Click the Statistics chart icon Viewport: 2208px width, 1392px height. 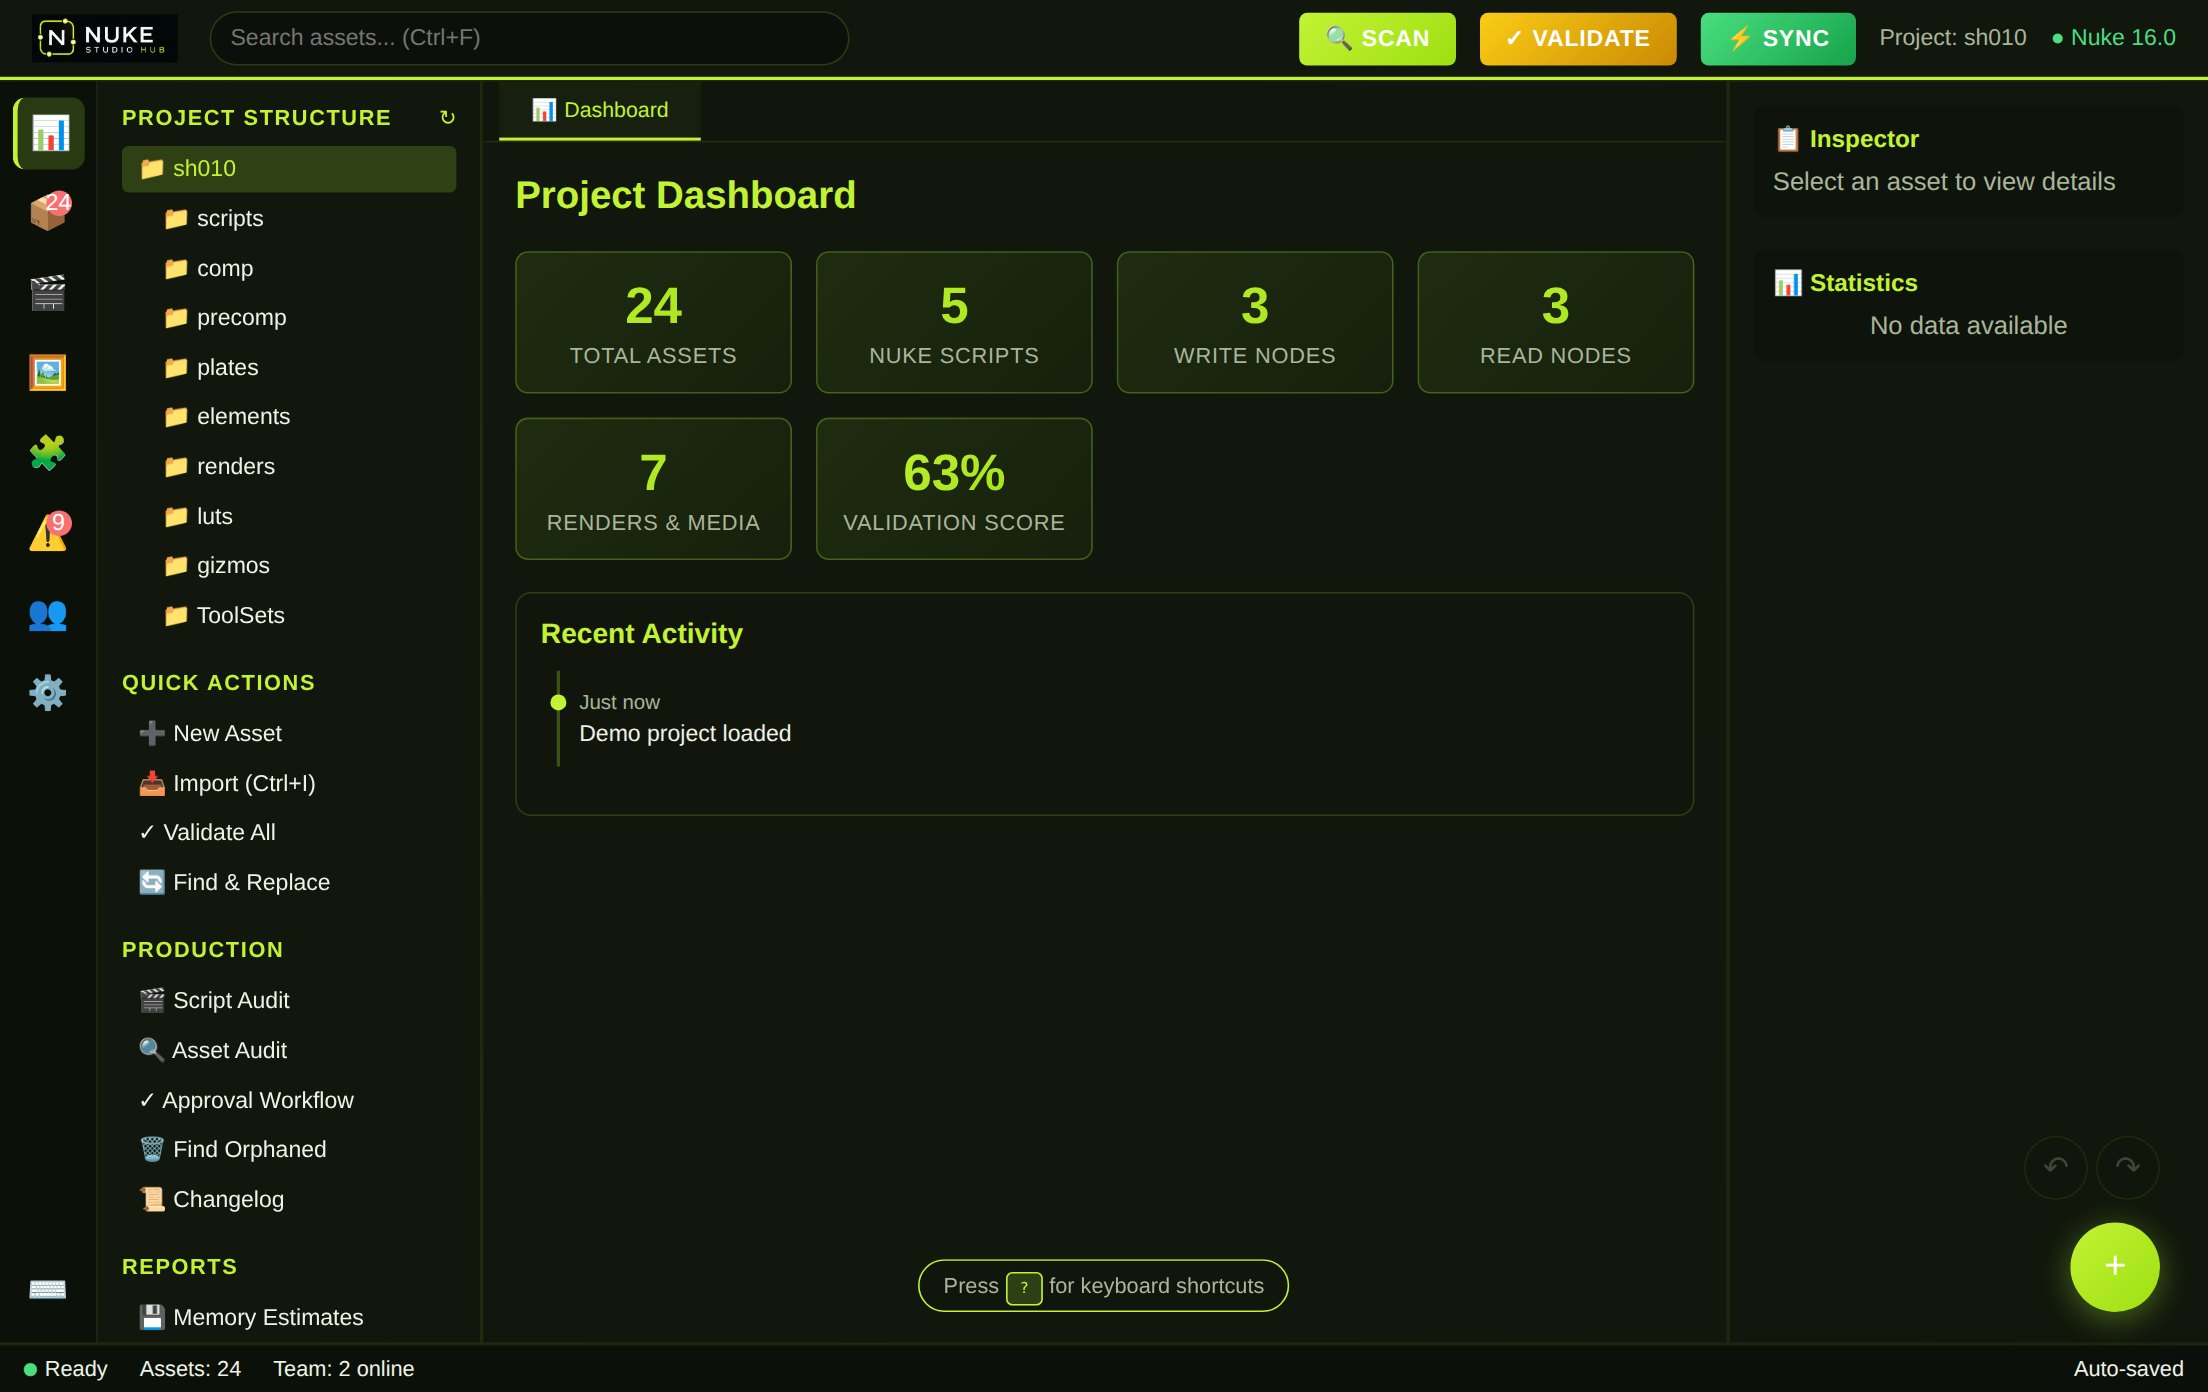click(x=1787, y=283)
